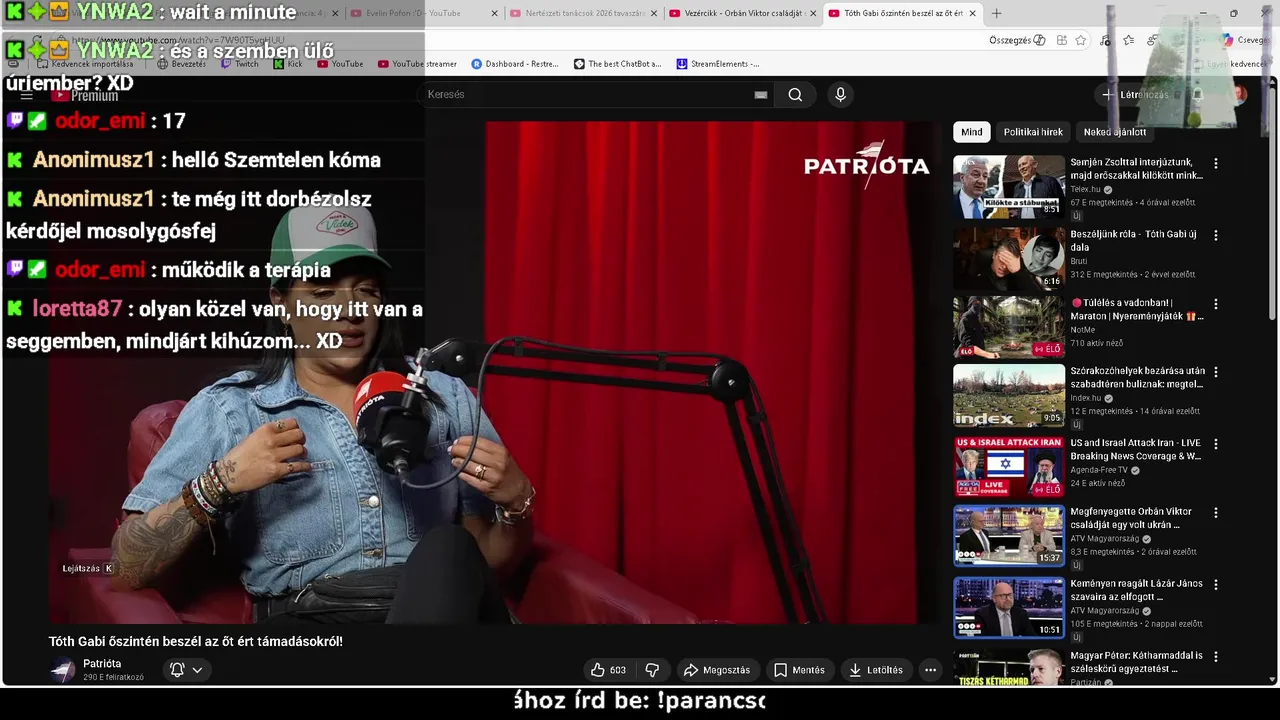Open options menu for Megfenyegette Orbán video
Screen dimensions: 1280x720
point(1216,513)
